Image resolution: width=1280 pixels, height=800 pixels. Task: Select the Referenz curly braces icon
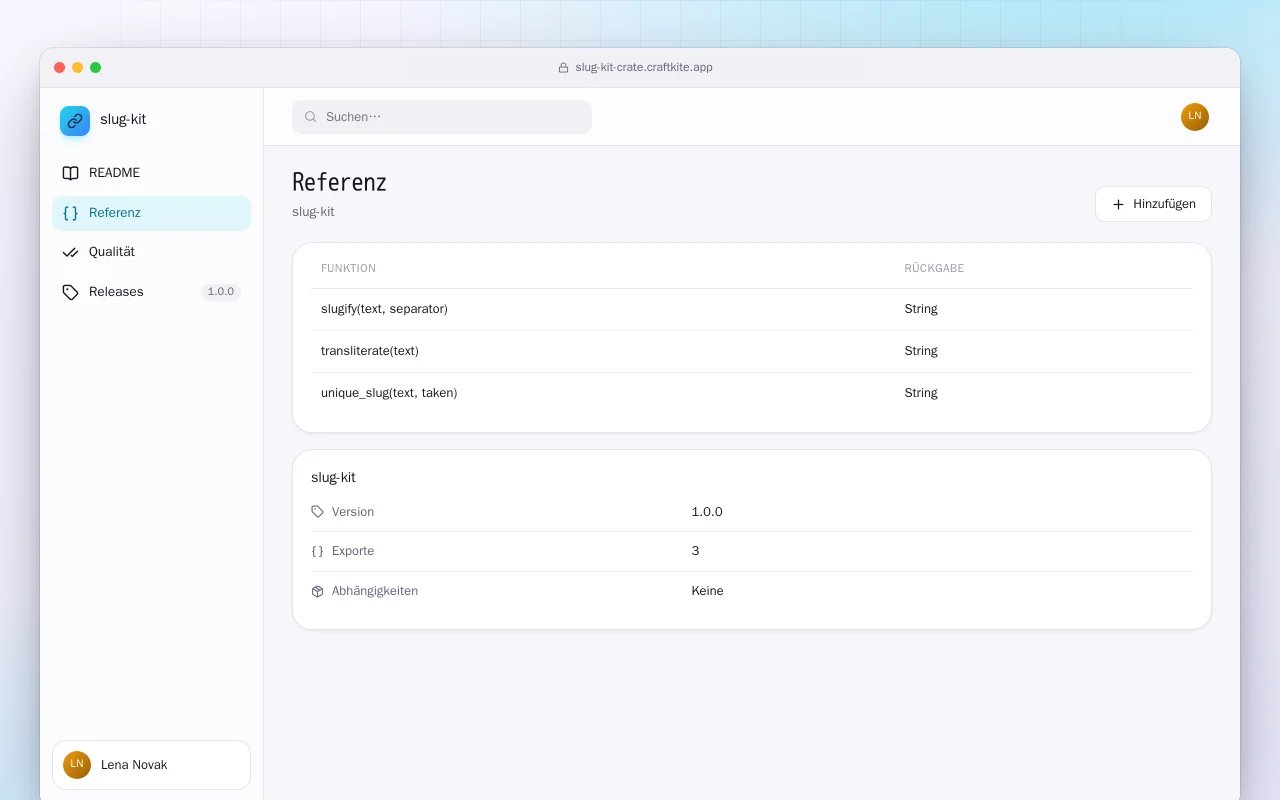coord(70,213)
